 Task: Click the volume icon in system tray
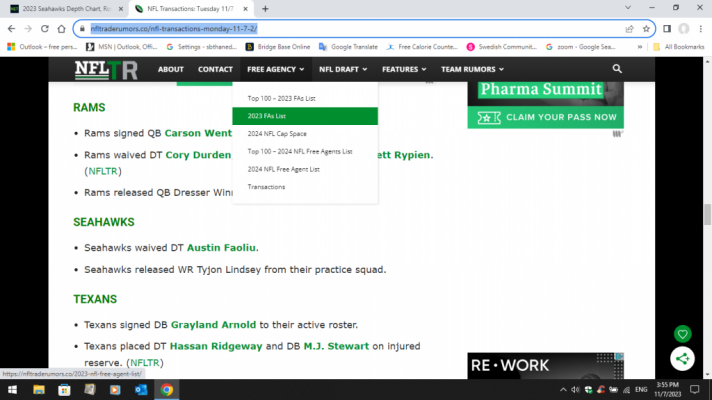[x=575, y=390]
